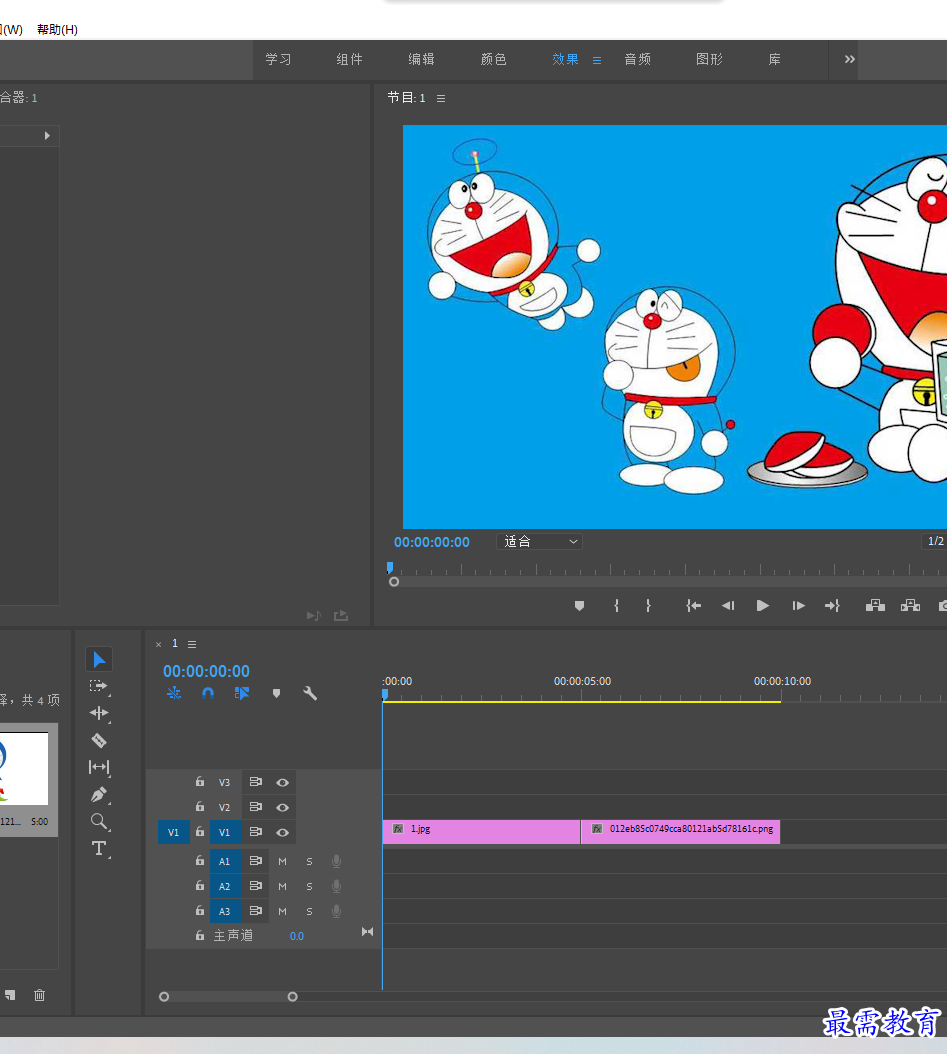Select the 1.jpg clip on timeline
This screenshot has width=947, height=1054.
pyautogui.click(x=481, y=832)
